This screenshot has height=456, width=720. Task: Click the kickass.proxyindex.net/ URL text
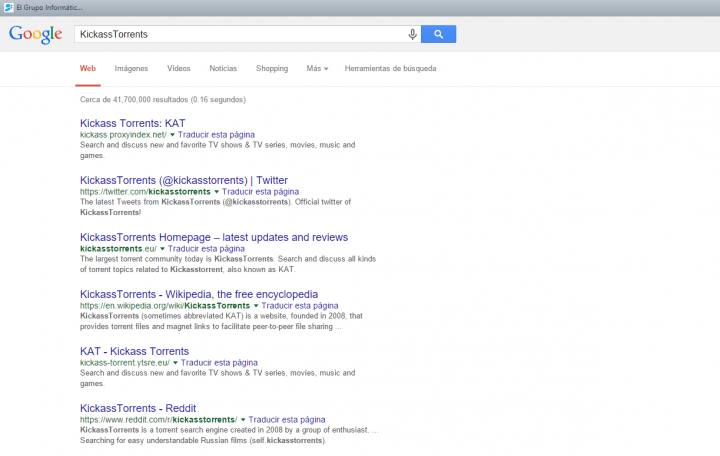pyautogui.click(x=123, y=135)
